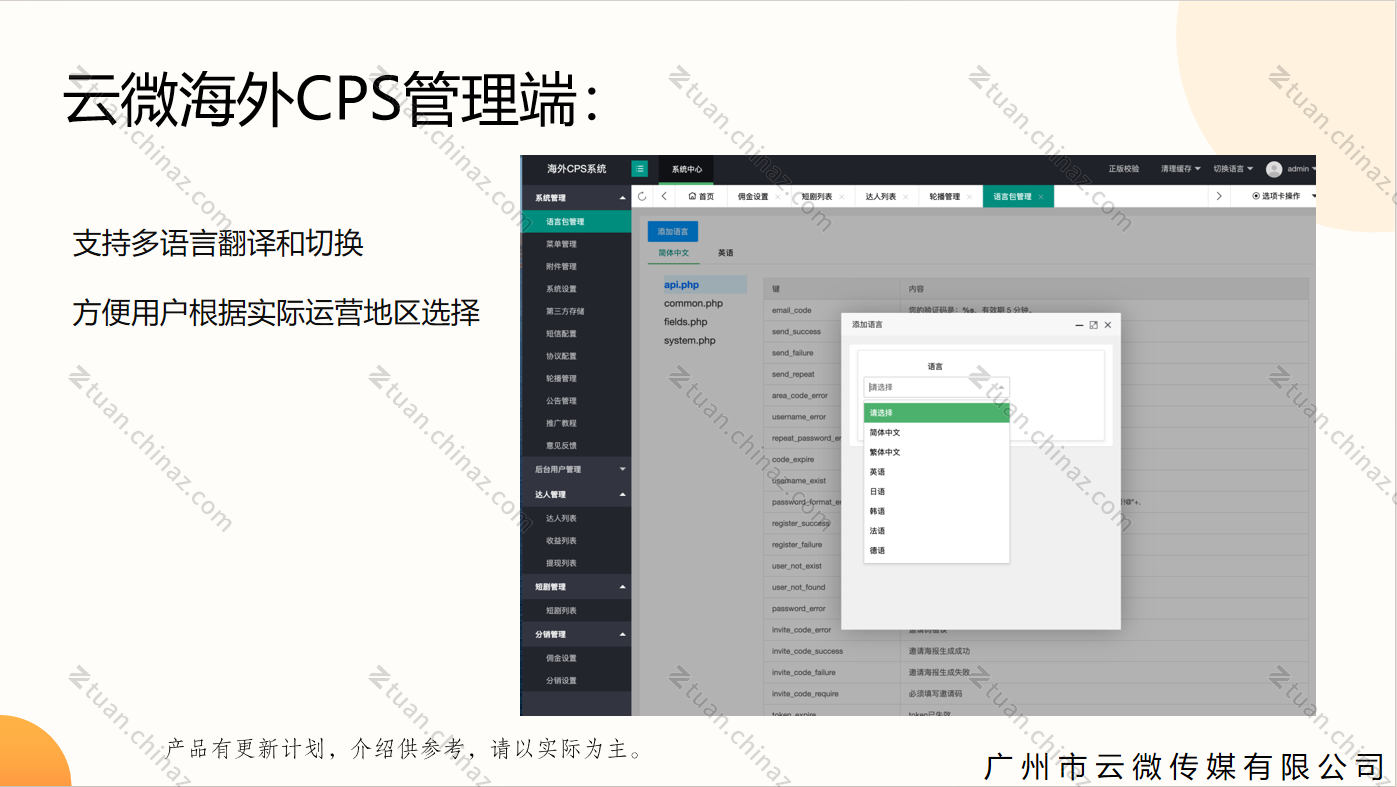Open 收益列表 in the sidebar
Image resolution: width=1397 pixels, height=787 pixels.
point(577,541)
